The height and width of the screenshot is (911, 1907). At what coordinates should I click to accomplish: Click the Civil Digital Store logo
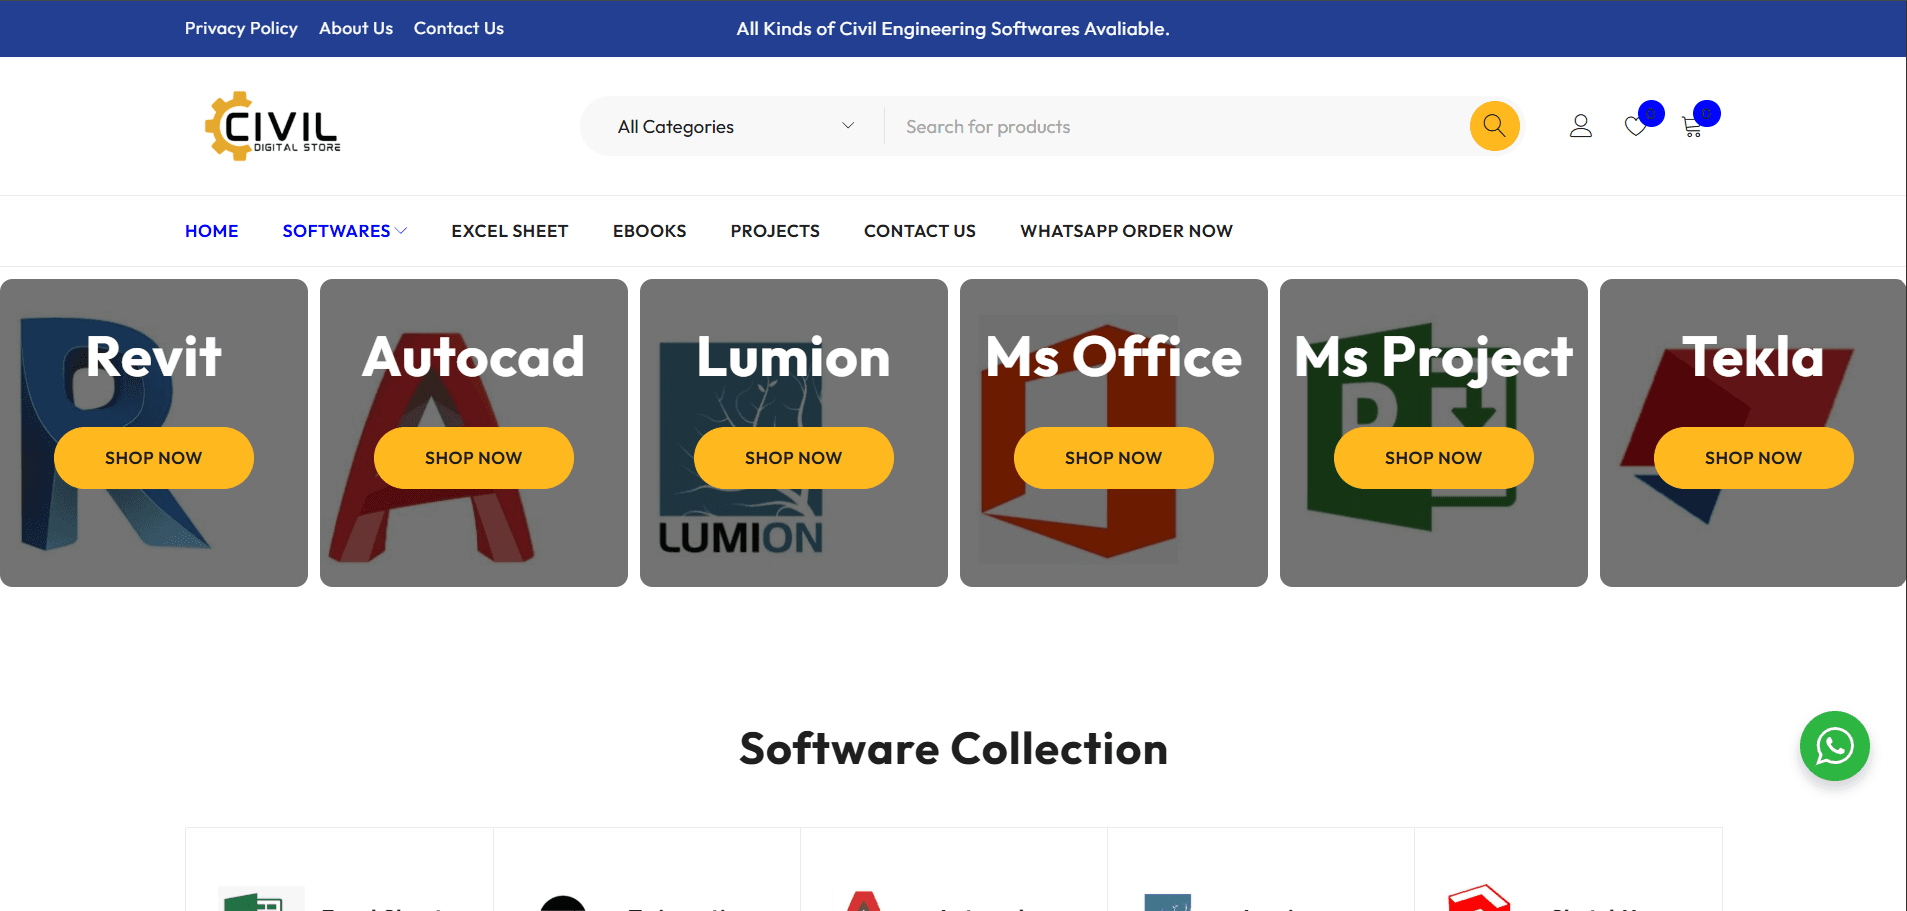point(273,126)
